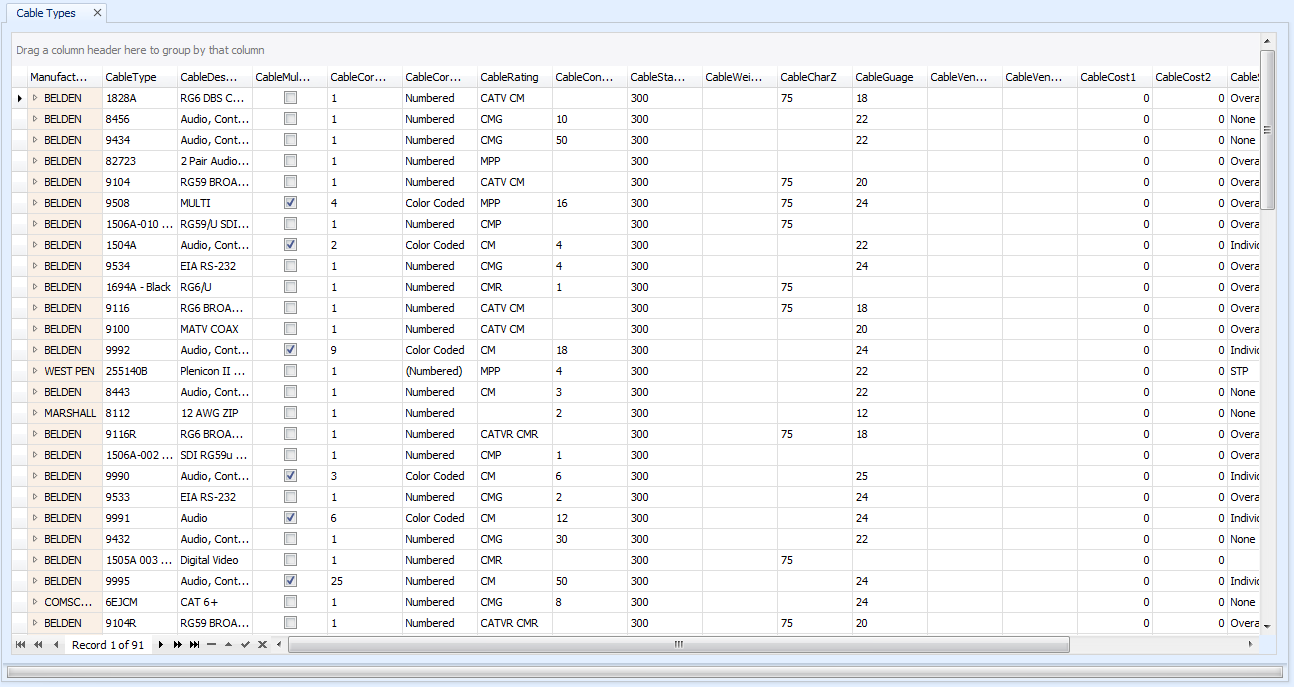
Task: Select the '2 Pair Audio...' description cell
Action: tap(215, 161)
